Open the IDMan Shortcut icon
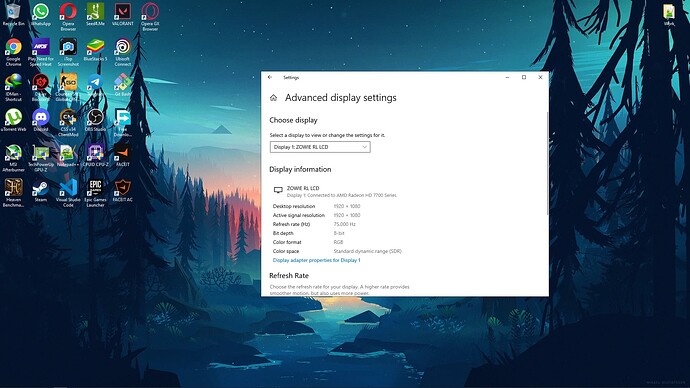Viewport: 690px width, 388px height. click(x=14, y=88)
